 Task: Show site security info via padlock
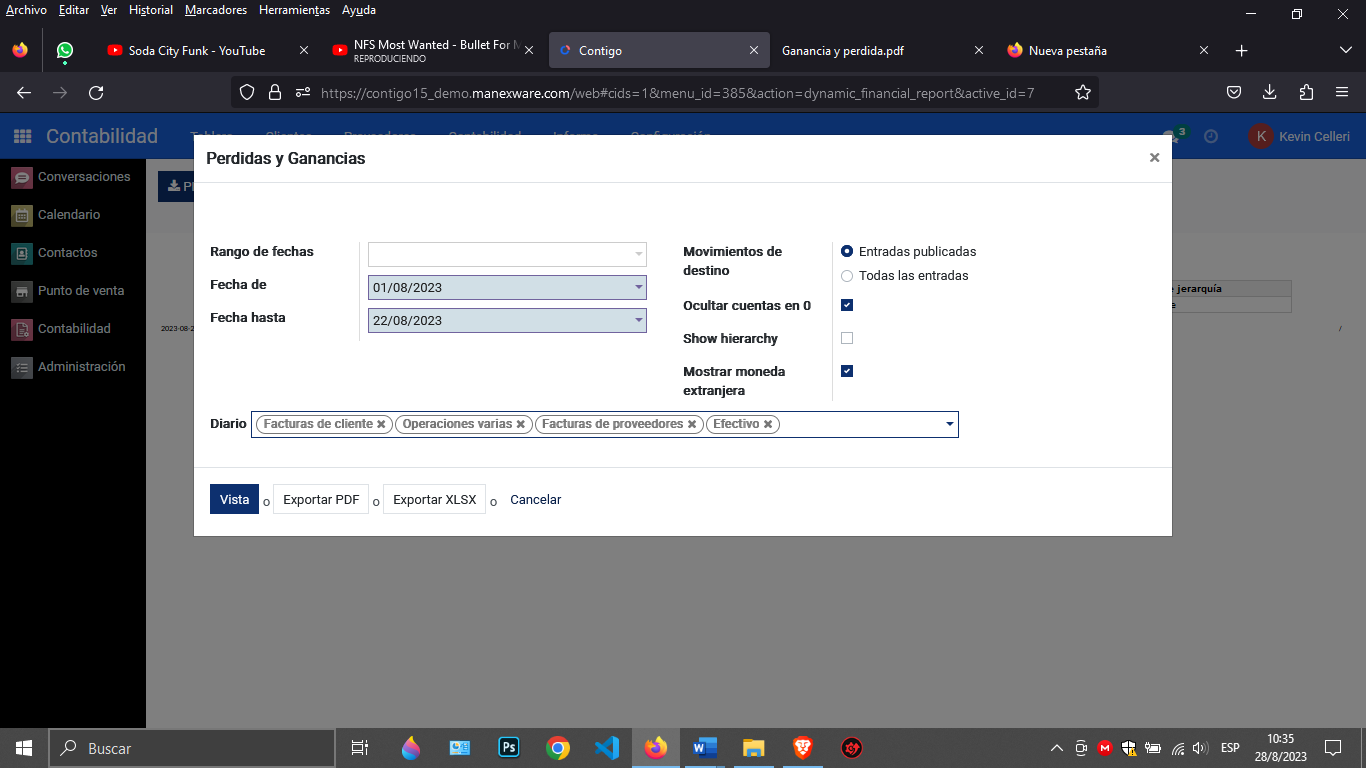tap(275, 93)
